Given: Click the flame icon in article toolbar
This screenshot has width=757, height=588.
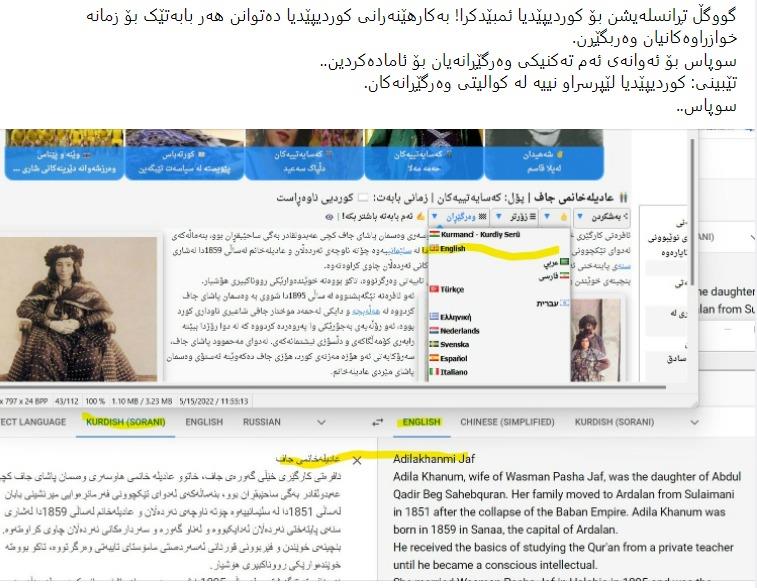Looking at the screenshot, I should point(564,217).
